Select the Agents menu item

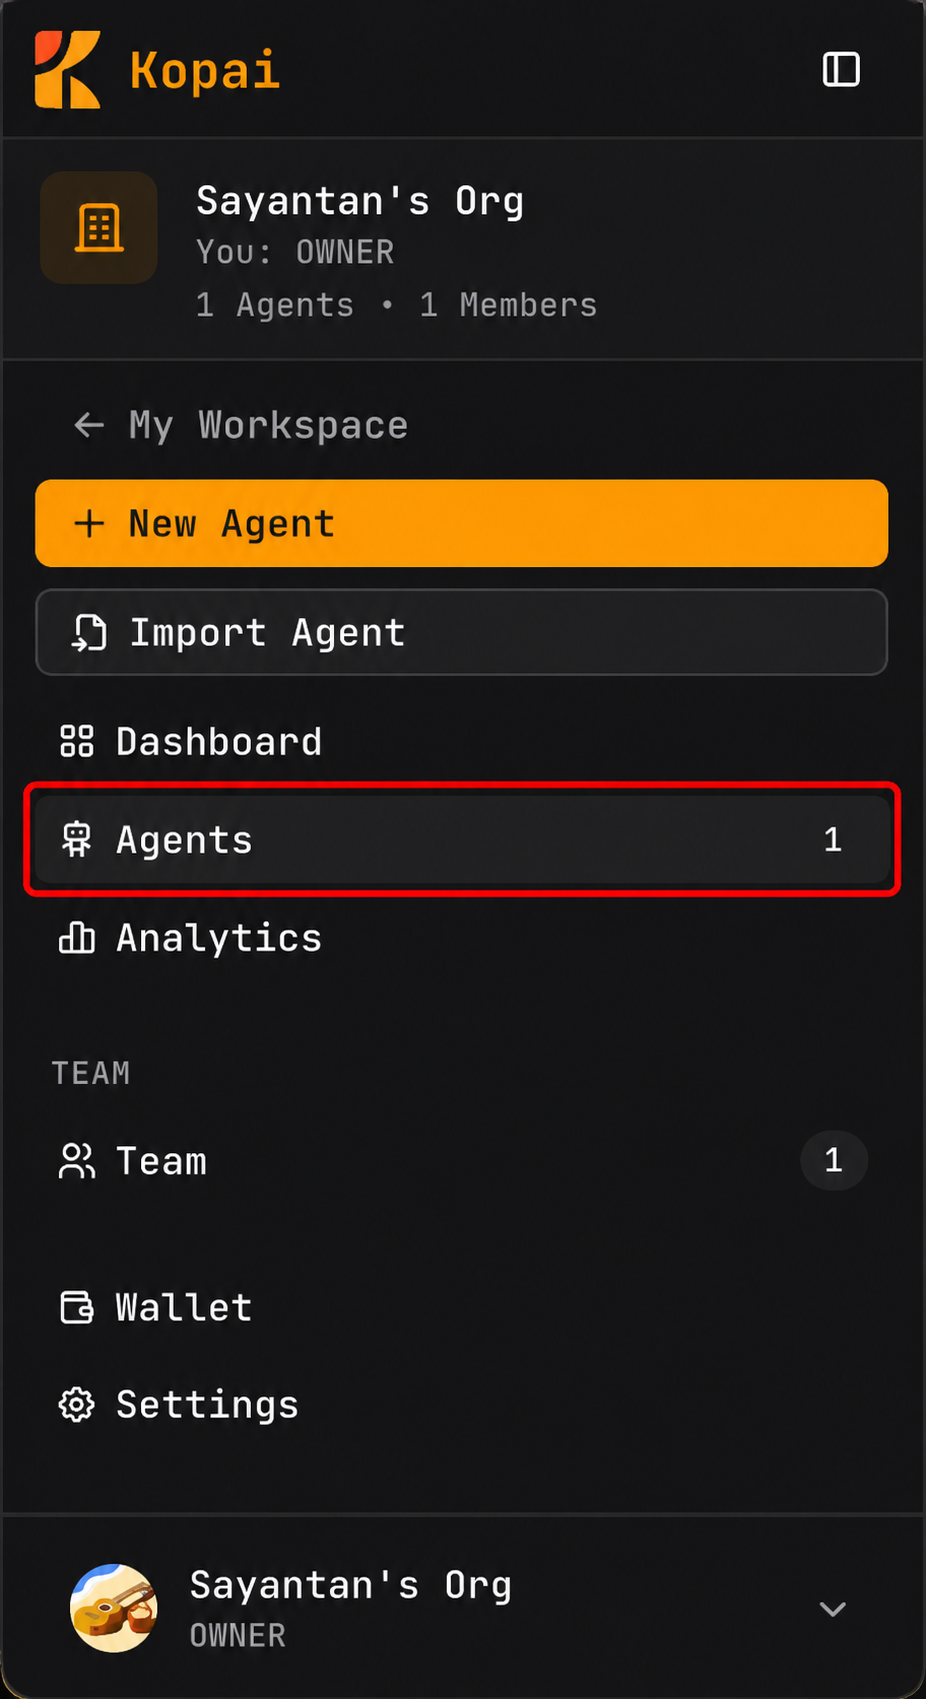[x=461, y=840]
